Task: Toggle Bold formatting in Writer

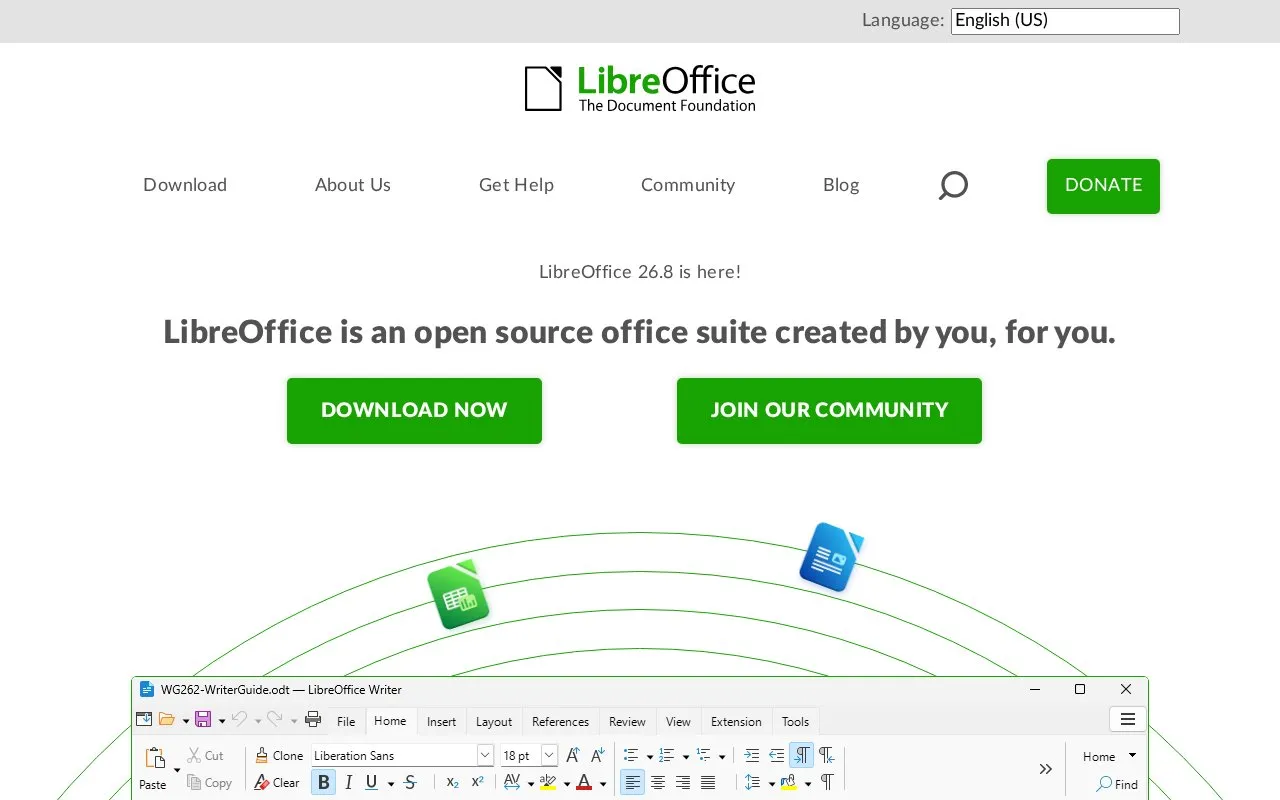Action: click(x=323, y=782)
